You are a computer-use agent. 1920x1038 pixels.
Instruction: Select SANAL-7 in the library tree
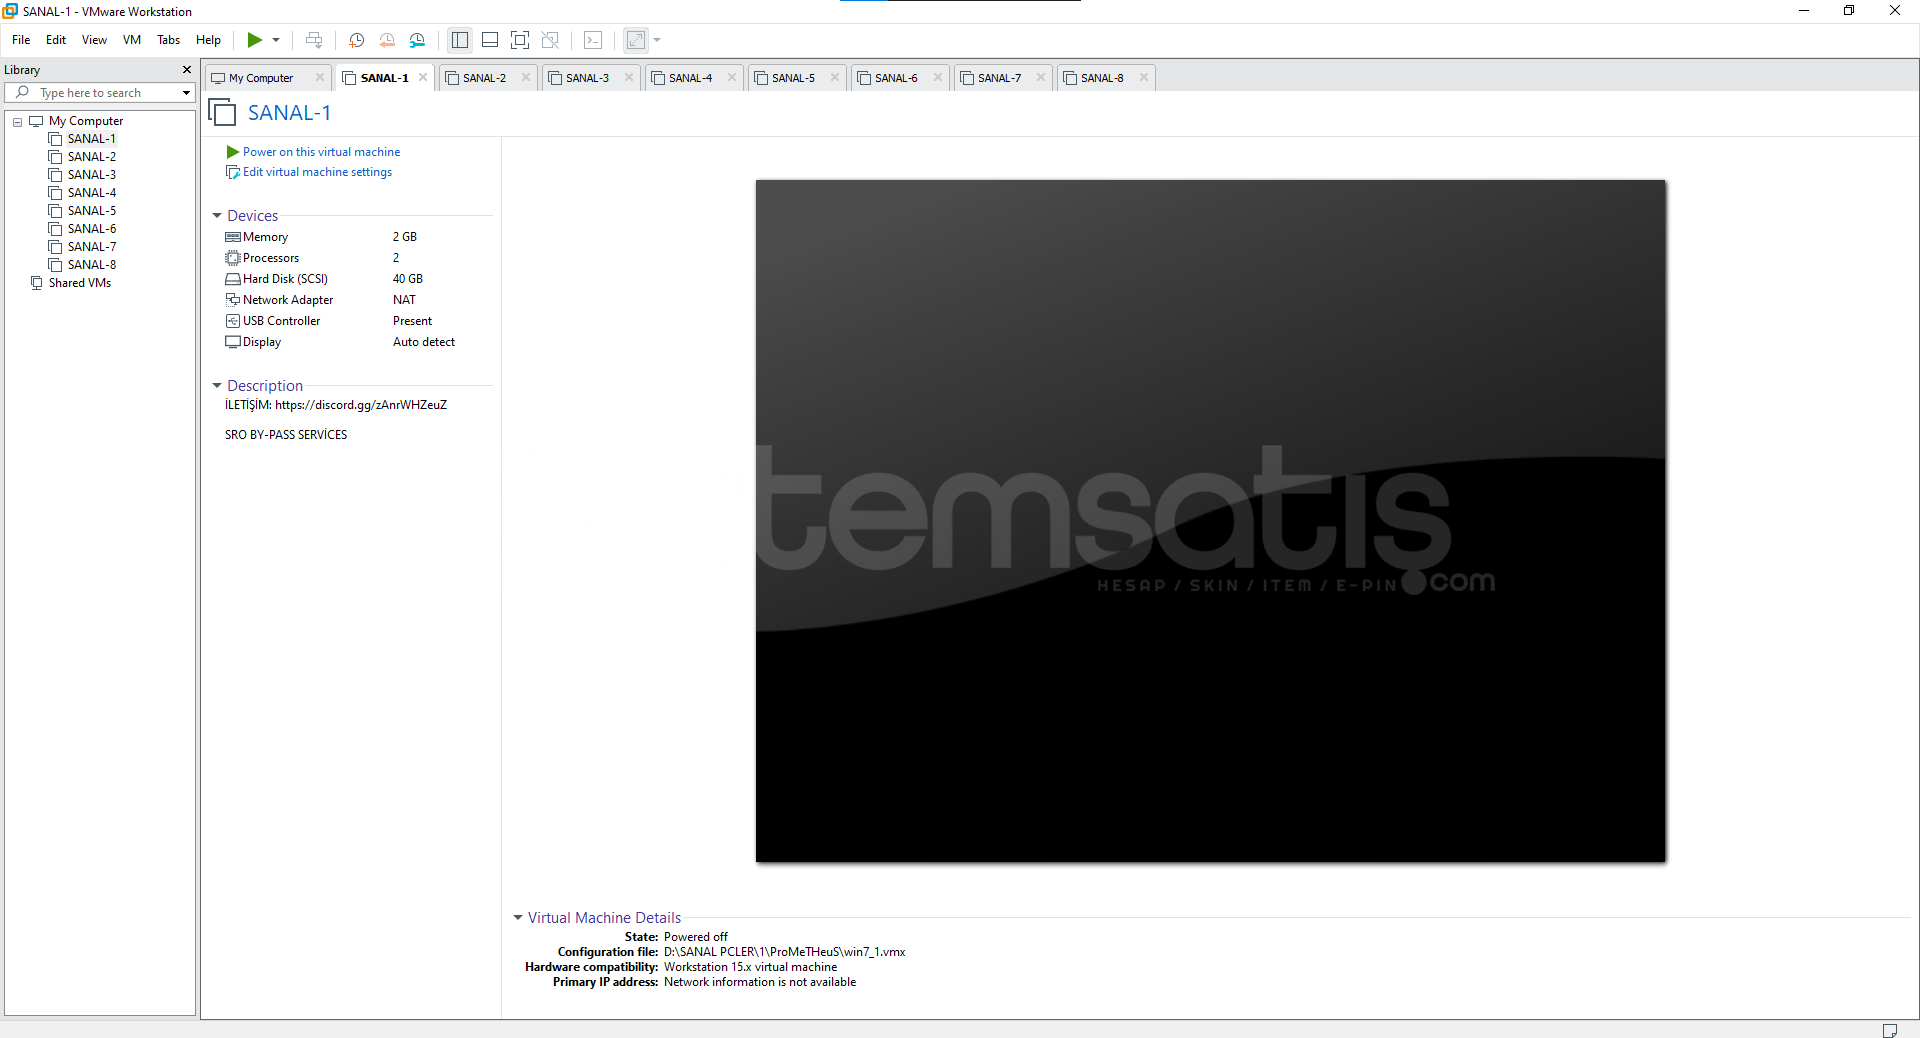pyautogui.click(x=92, y=247)
